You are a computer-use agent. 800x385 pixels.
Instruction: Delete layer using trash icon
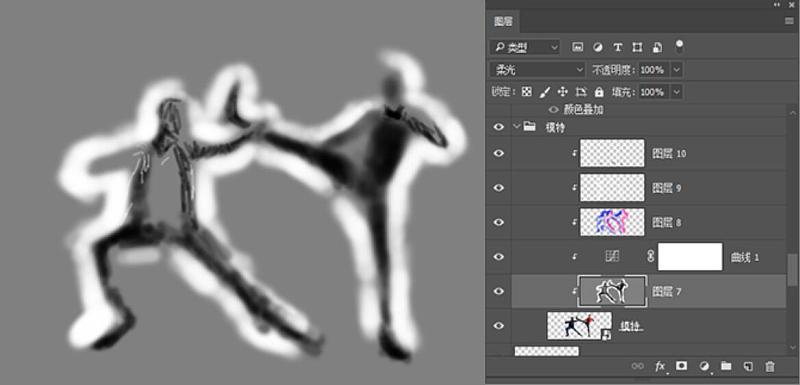pyautogui.click(x=769, y=366)
